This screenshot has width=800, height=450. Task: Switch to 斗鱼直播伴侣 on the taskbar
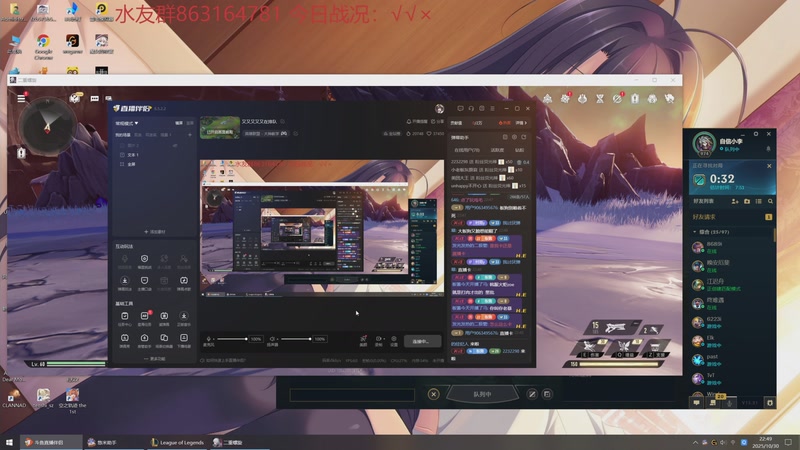(51, 442)
